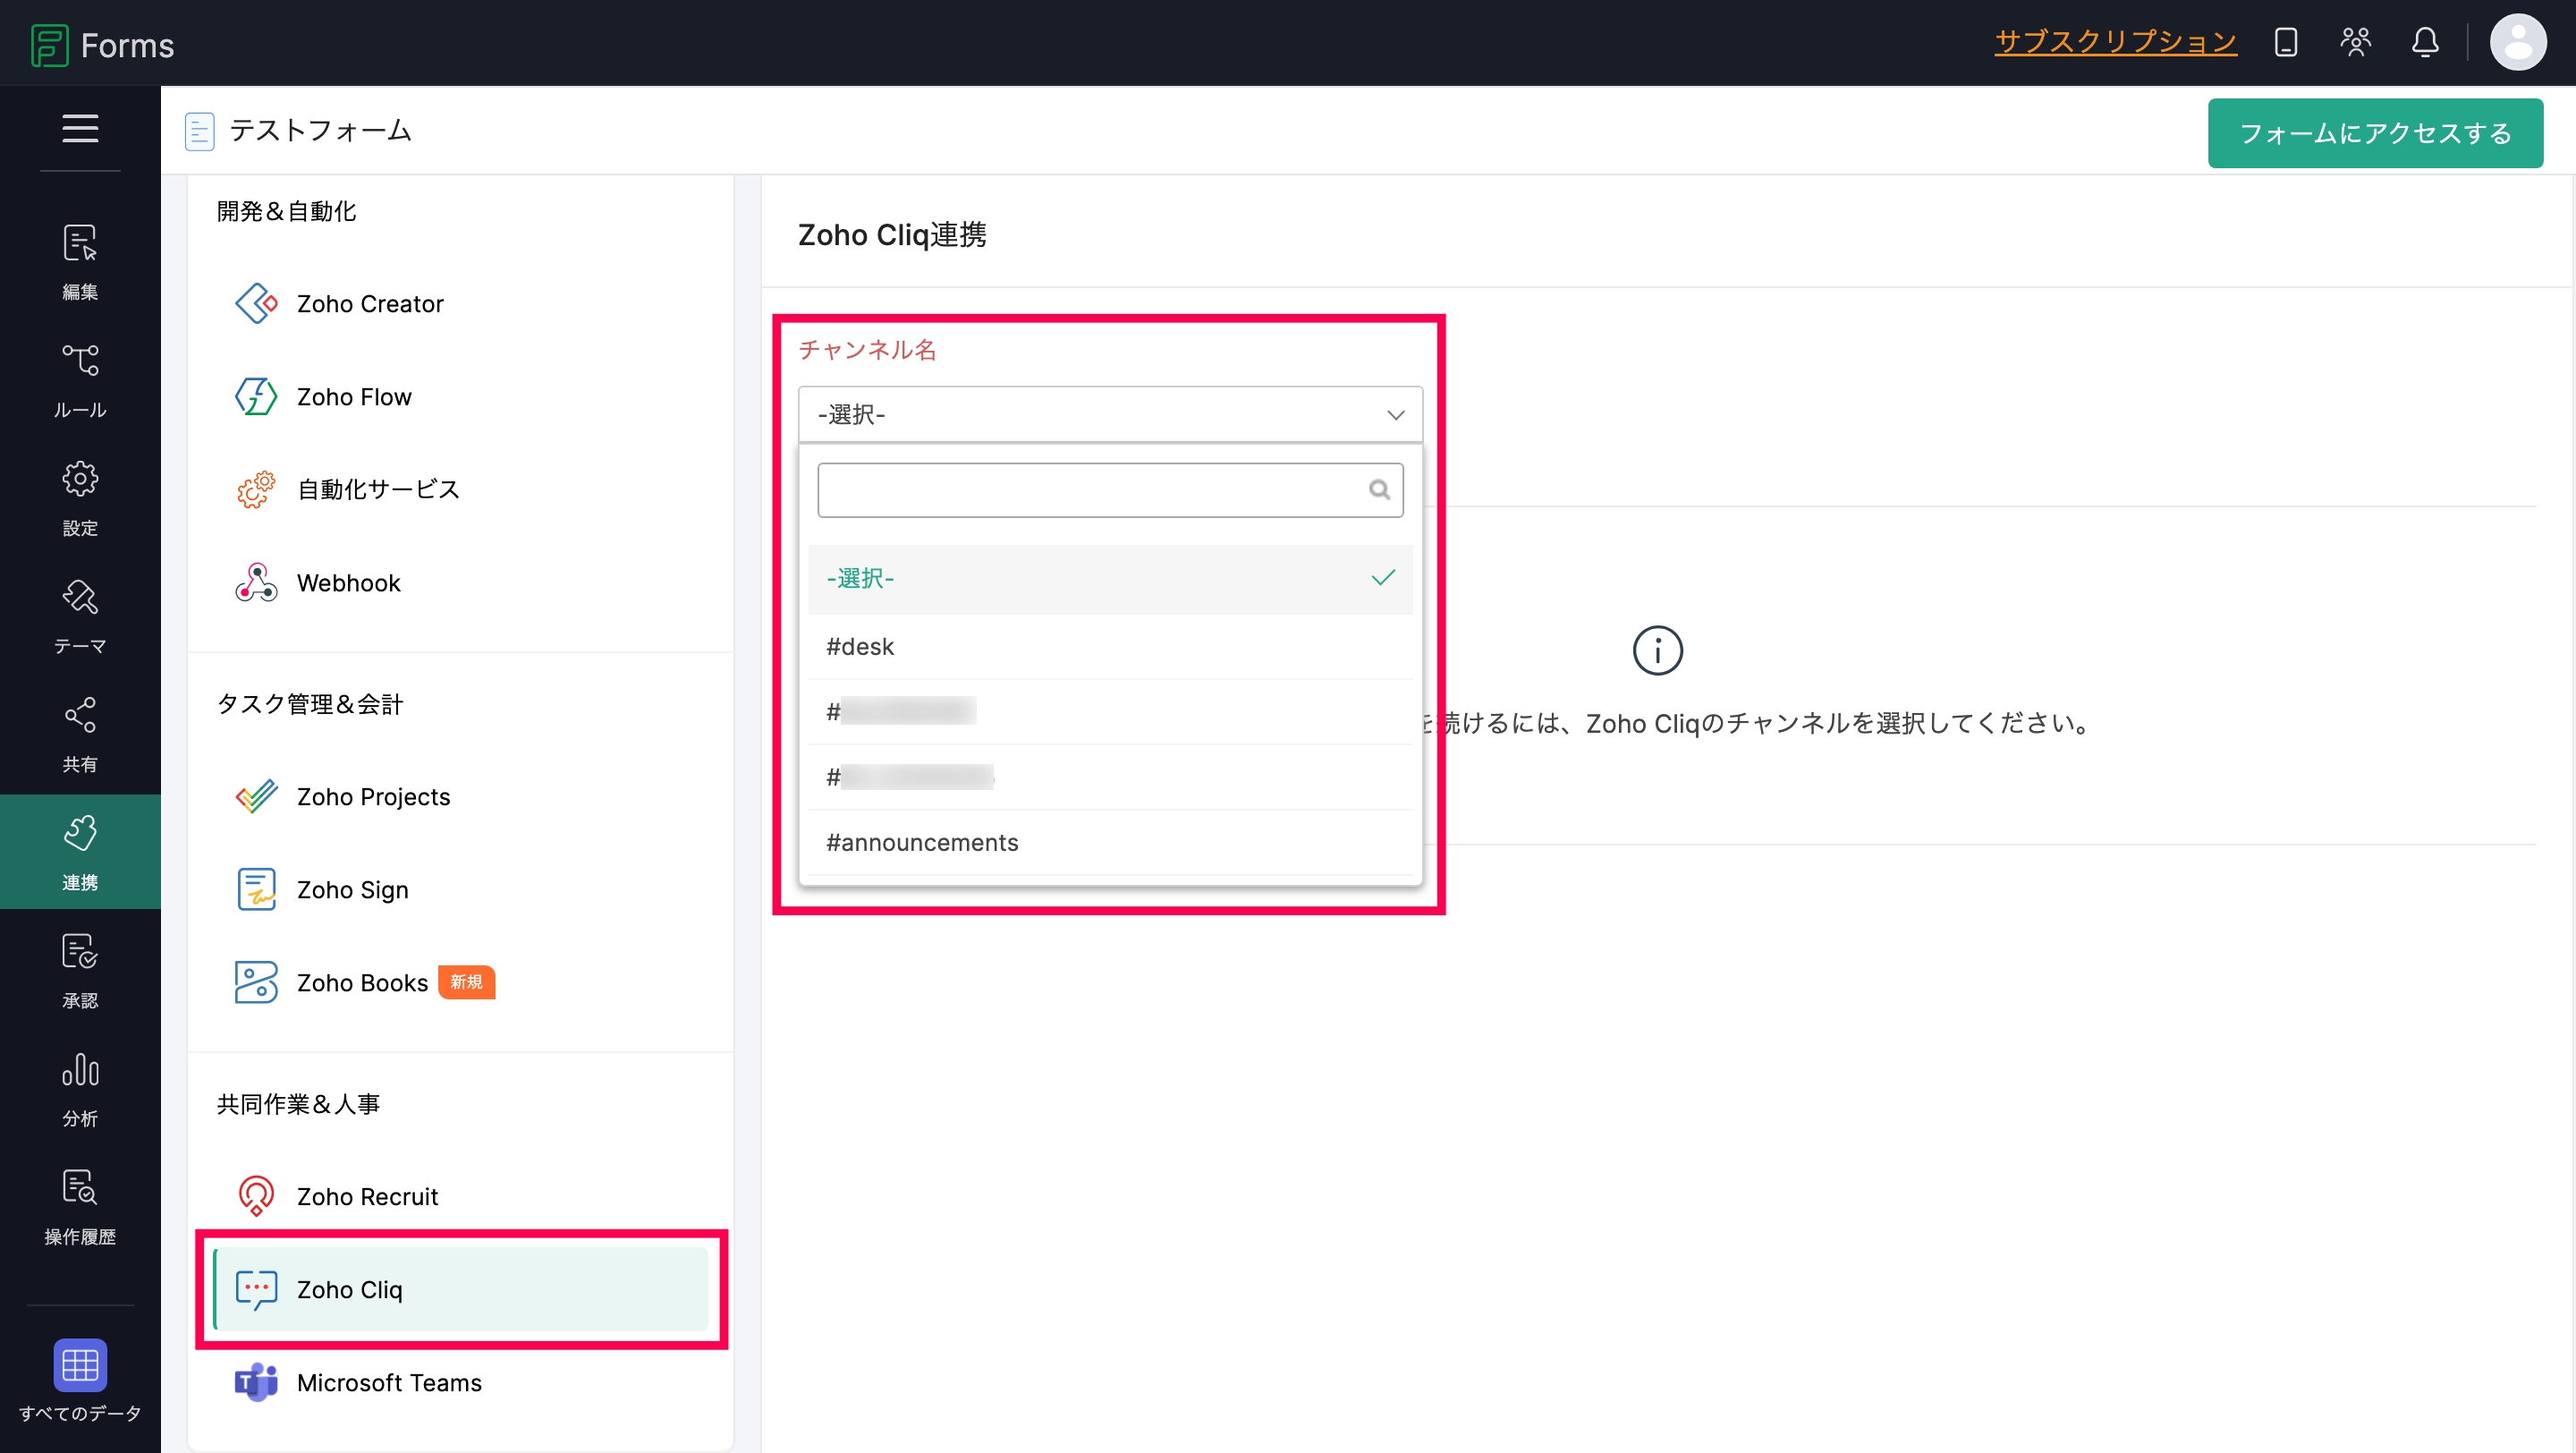Open the ルール (rules) sidebar section
This screenshot has width=2576, height=1453.
[x=80, y=380]
